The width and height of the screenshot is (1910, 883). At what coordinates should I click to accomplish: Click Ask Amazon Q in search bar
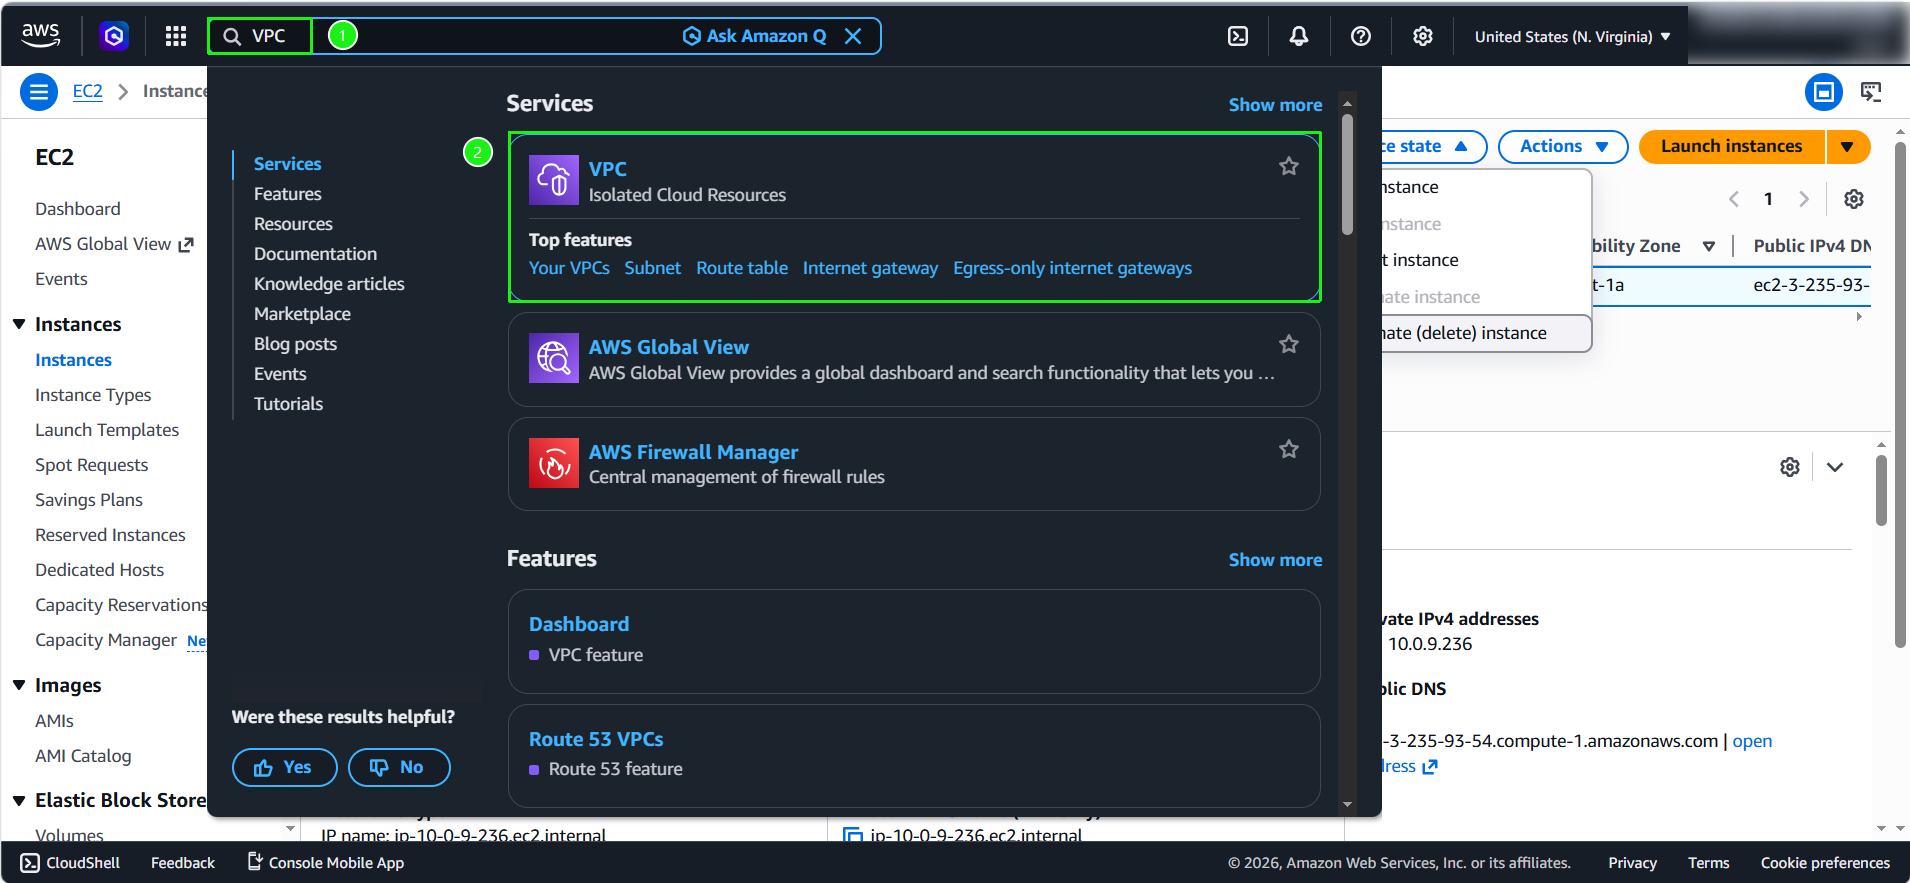[755, 36]
